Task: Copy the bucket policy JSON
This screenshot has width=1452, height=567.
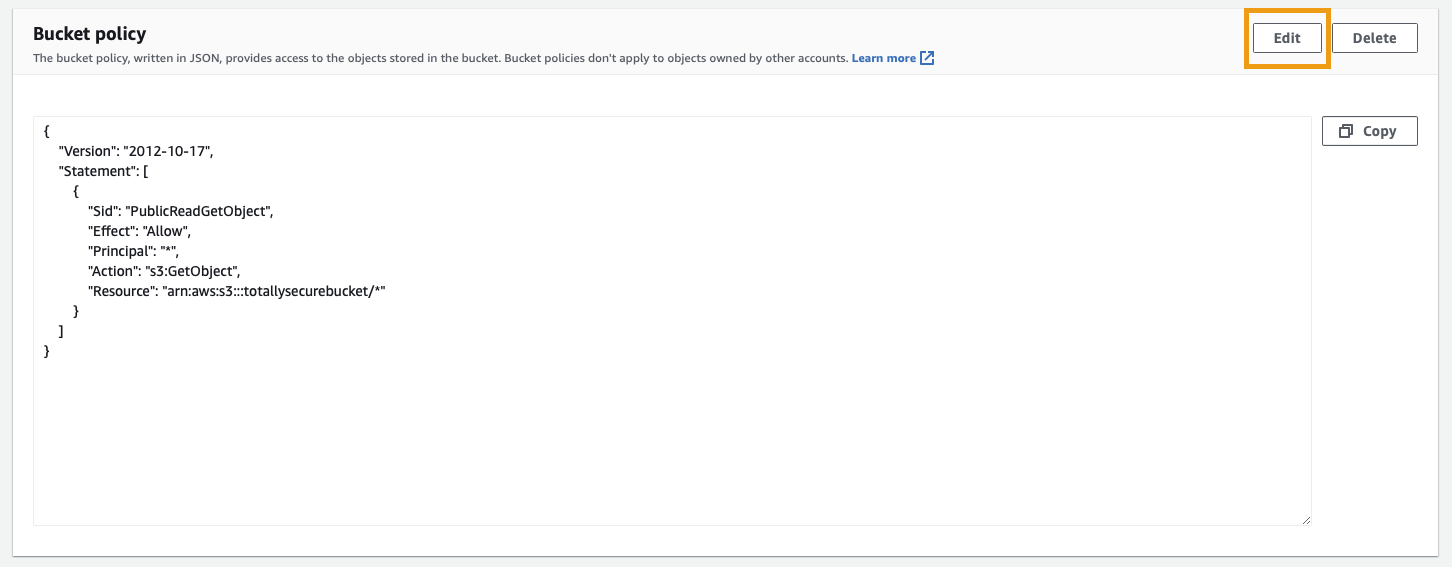Action: coord(1369,131)
